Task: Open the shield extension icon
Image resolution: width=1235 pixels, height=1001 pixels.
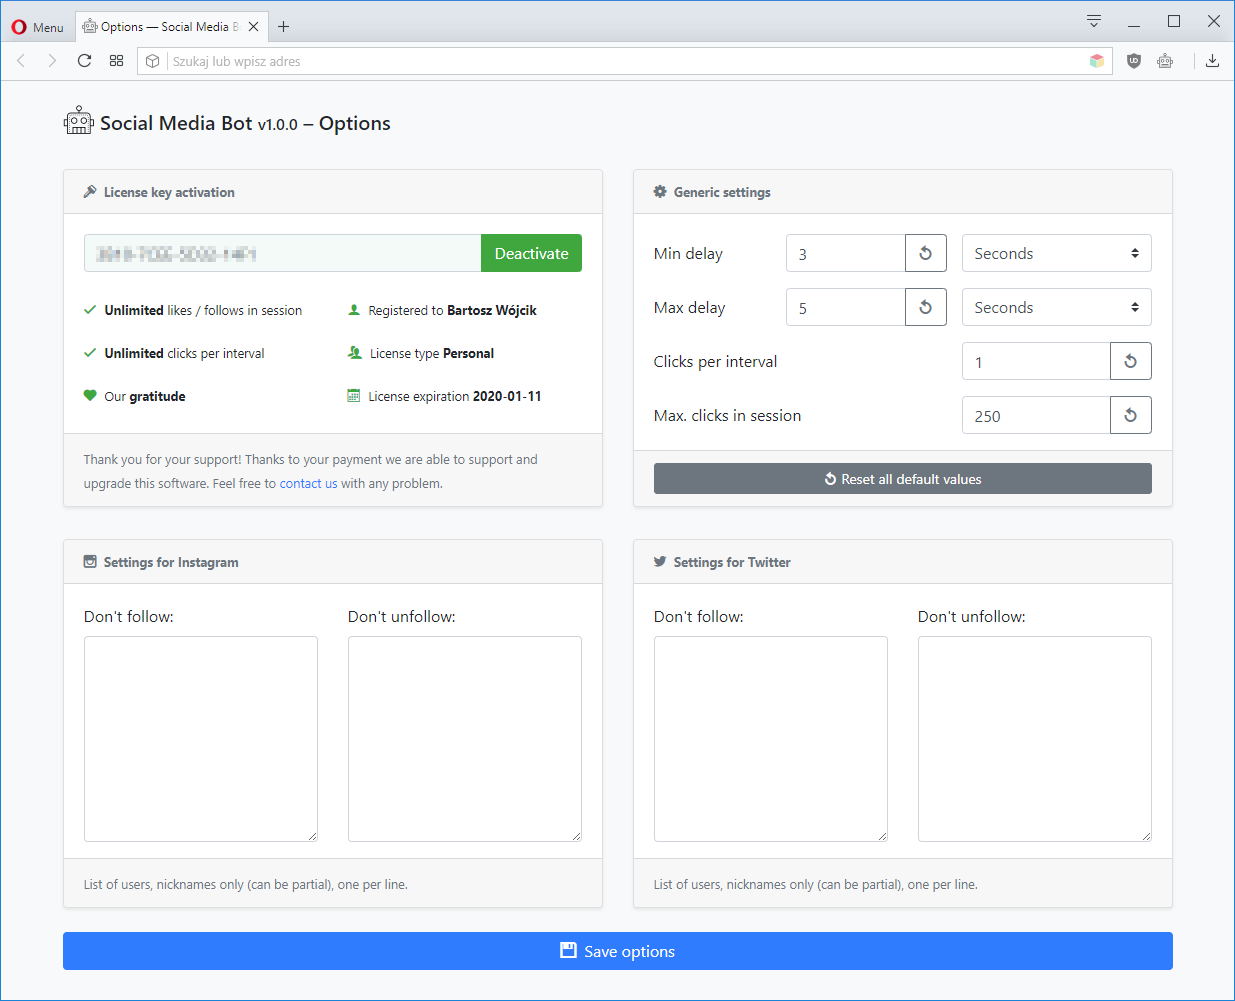Action: [1134, 61]
